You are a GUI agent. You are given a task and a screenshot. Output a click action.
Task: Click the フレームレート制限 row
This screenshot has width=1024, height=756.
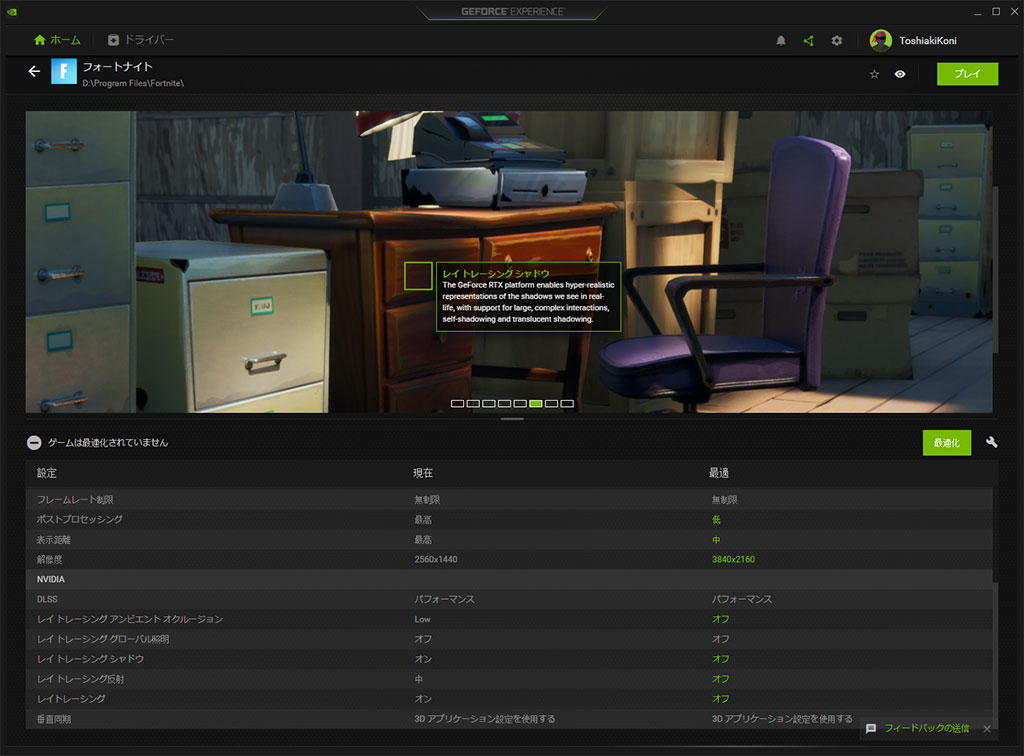pyautogui.click(x=509, y=499)
